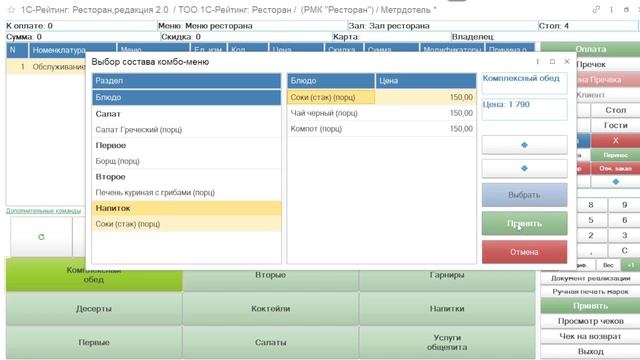Select Салаты menu category
This screenshot has width=640, height=360.
click(271, 342)
